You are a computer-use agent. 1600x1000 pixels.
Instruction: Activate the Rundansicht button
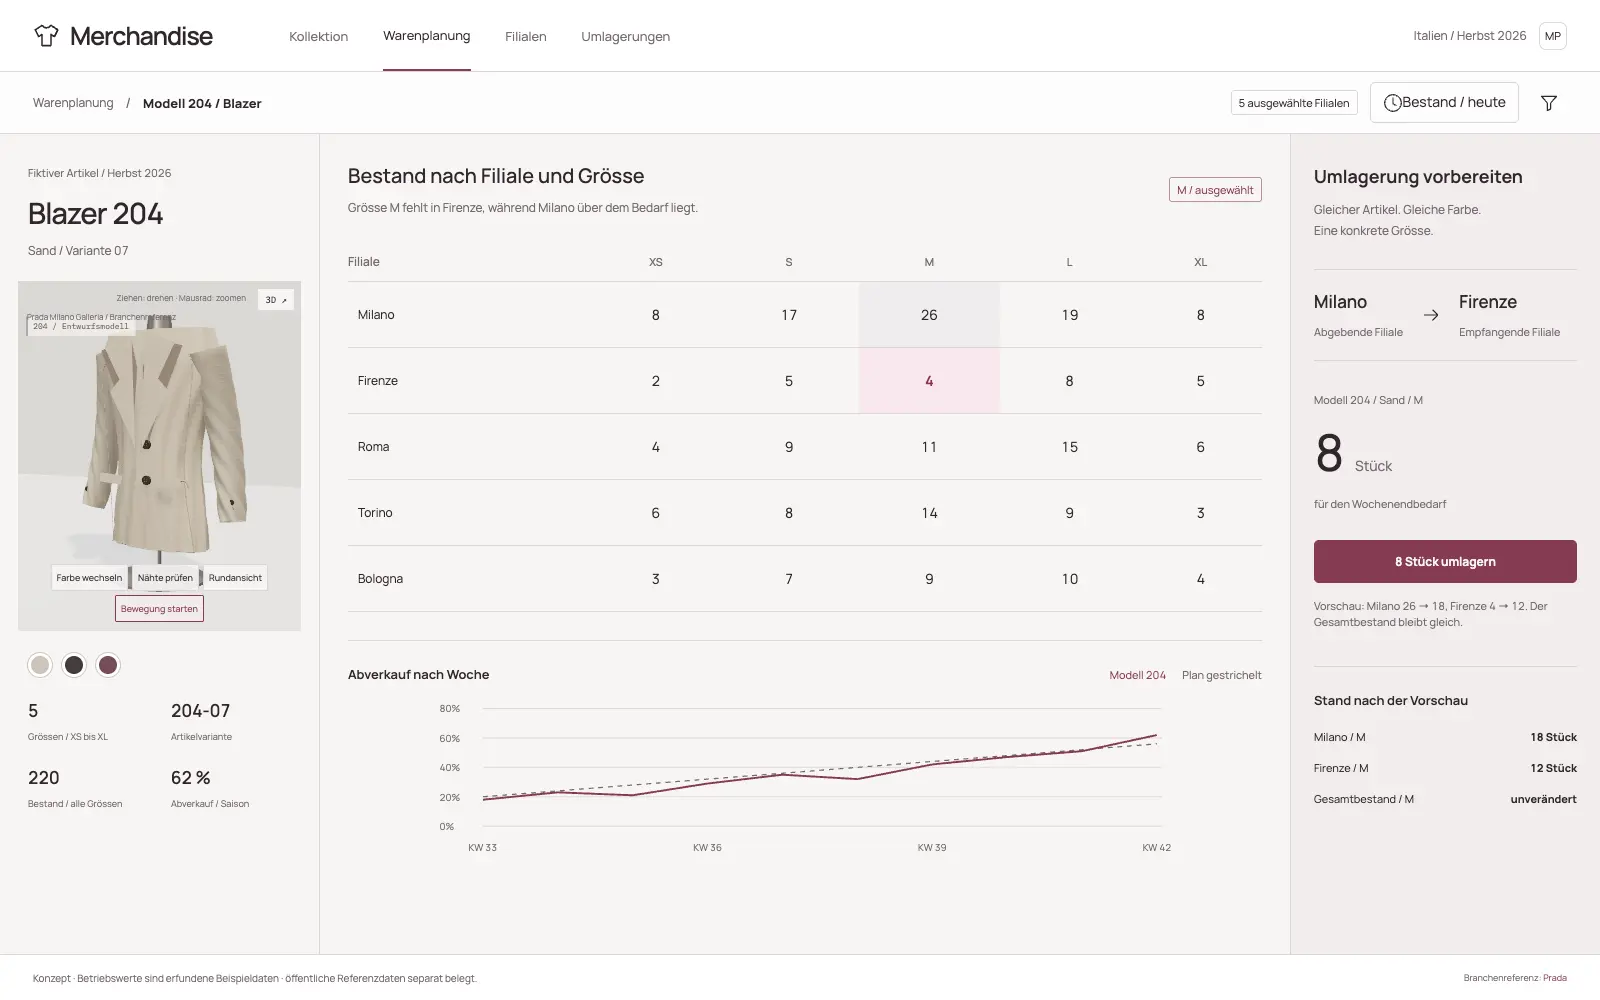pyautogui.click(x=235, y=578)
